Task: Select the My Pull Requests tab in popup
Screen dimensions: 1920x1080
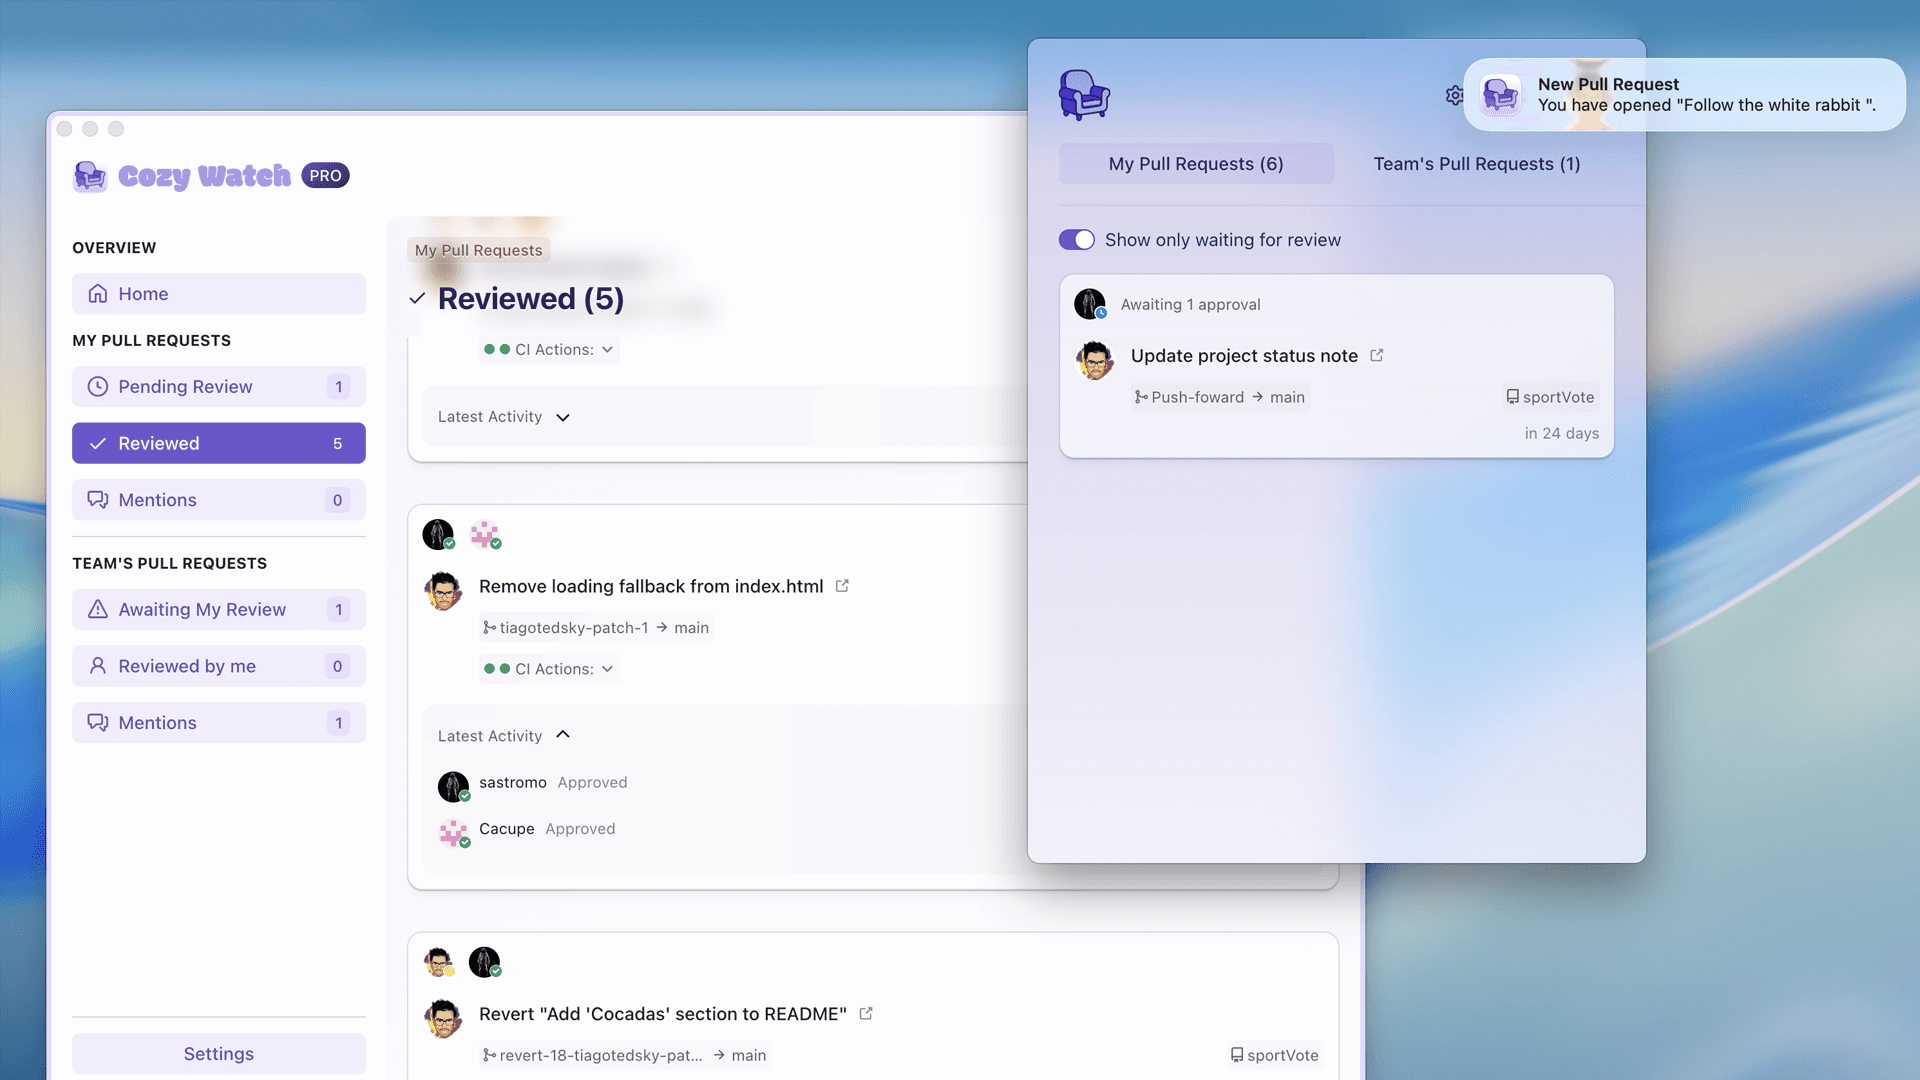Action: click(1195, 164)
